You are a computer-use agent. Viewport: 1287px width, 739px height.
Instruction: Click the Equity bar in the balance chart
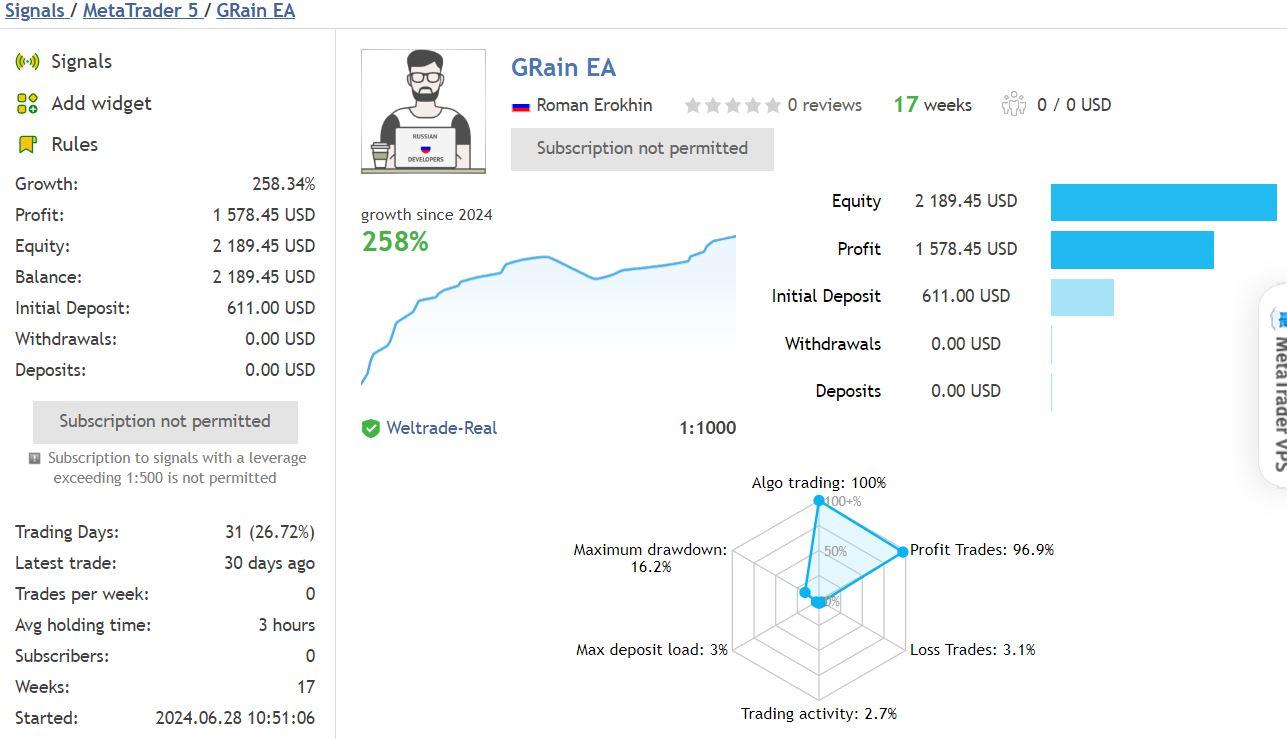[x=1163, y=202]
